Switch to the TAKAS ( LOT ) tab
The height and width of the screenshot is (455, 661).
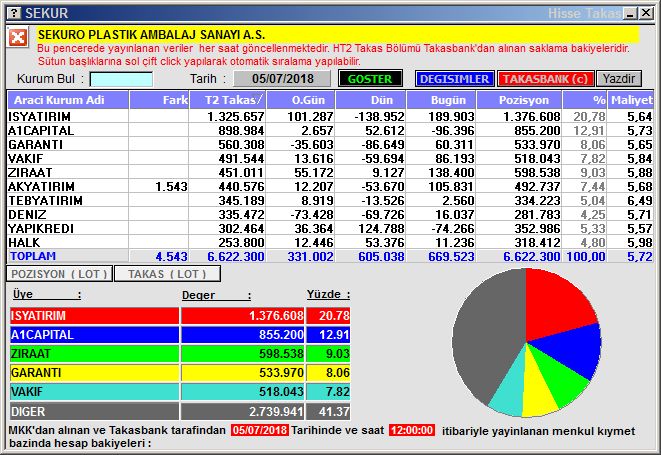(167, 273)
